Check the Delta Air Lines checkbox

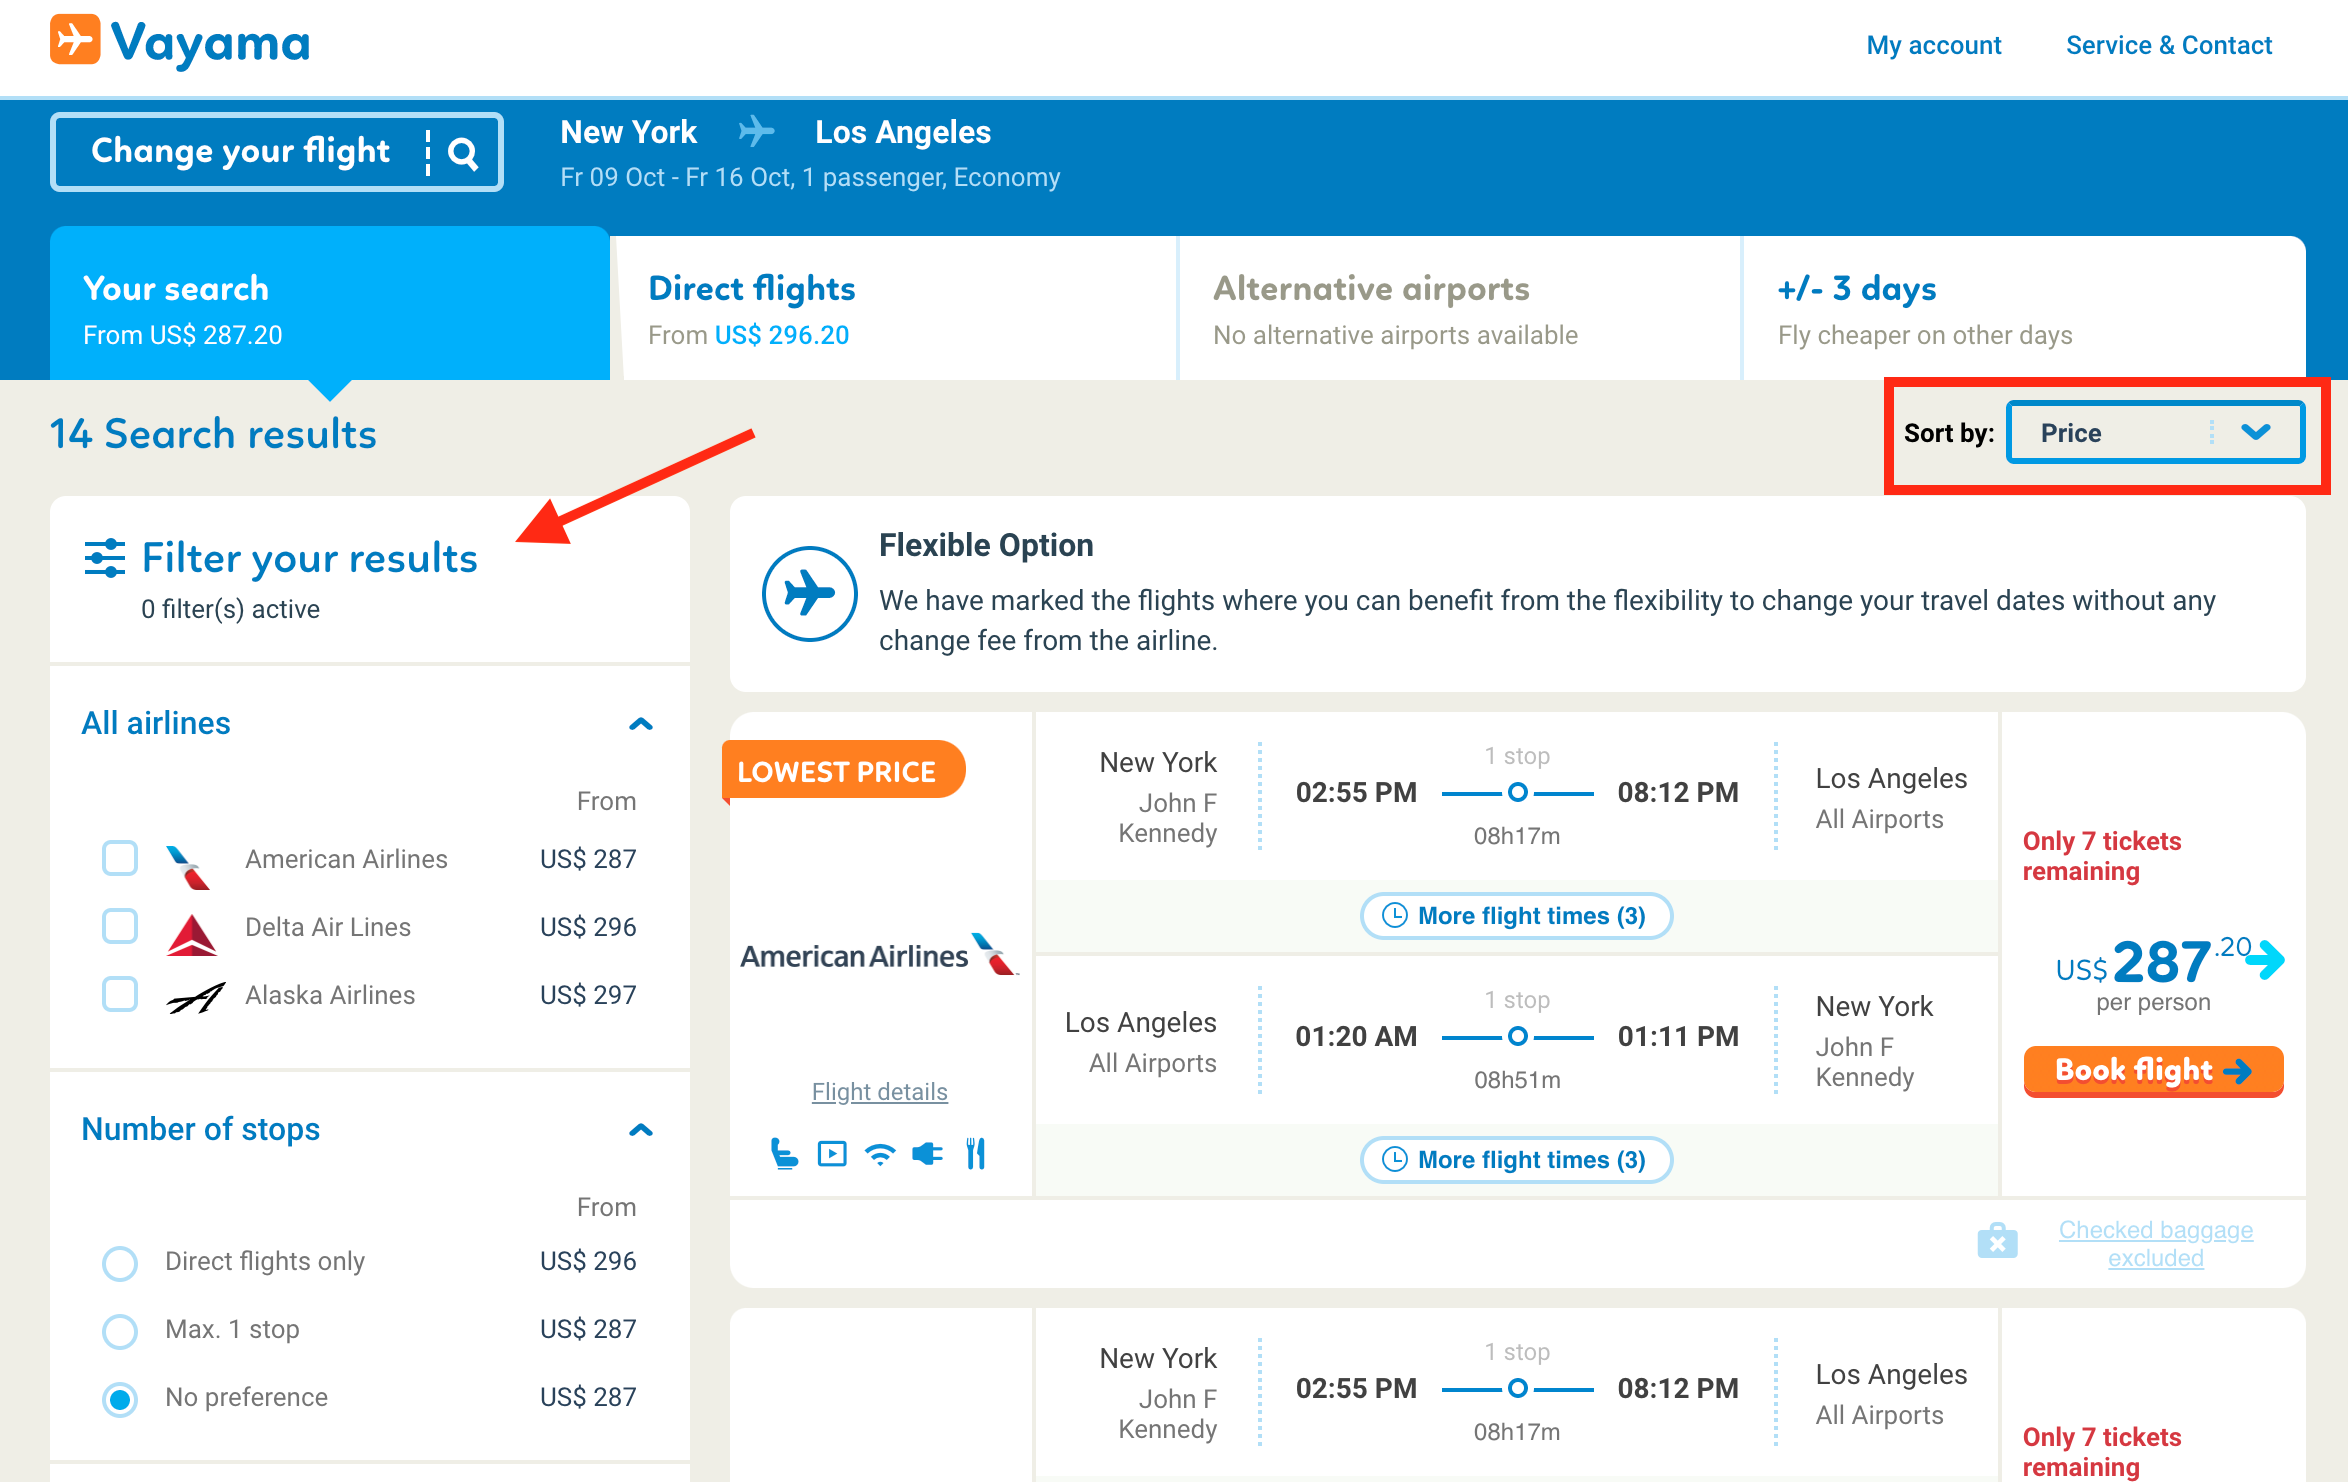tap(120, 926)
